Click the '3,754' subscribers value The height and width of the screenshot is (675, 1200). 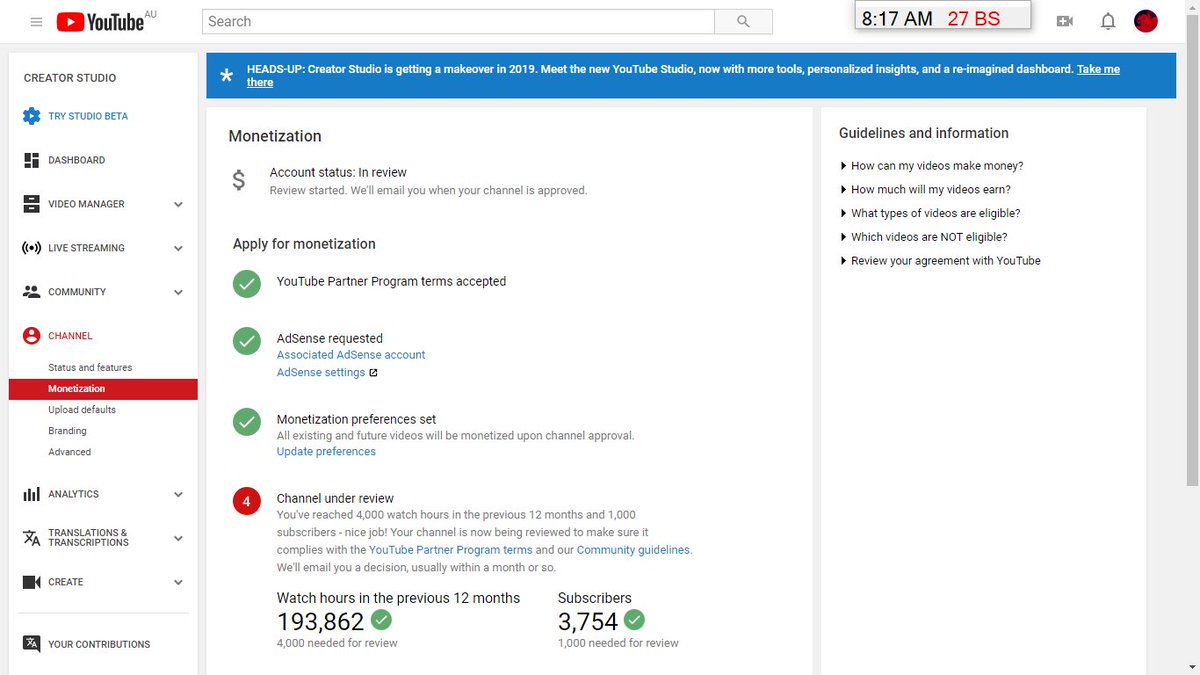tap(588, 621)
